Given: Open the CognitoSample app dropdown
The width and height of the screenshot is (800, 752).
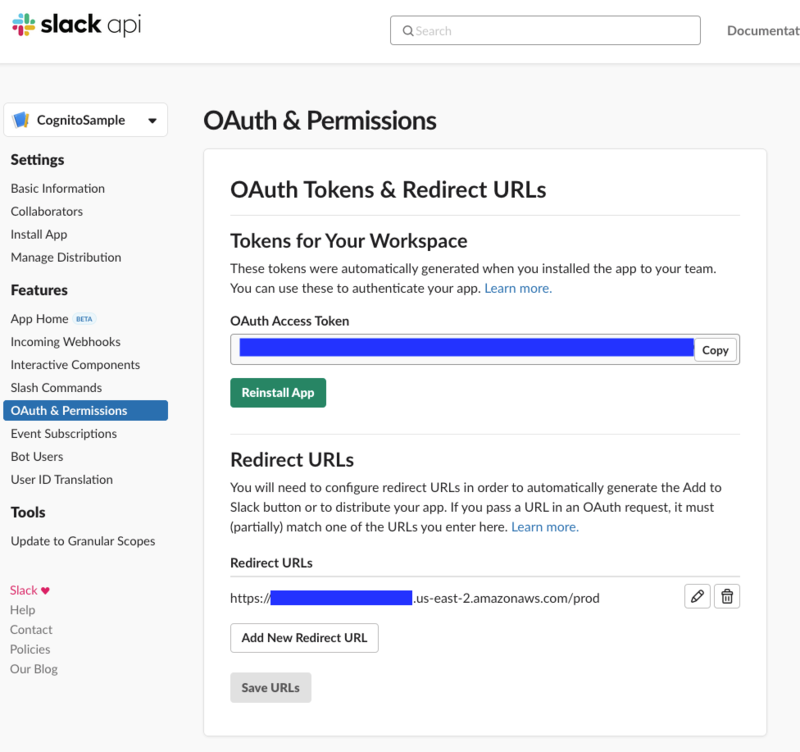Looking at the screenshot, I should 86,120.
